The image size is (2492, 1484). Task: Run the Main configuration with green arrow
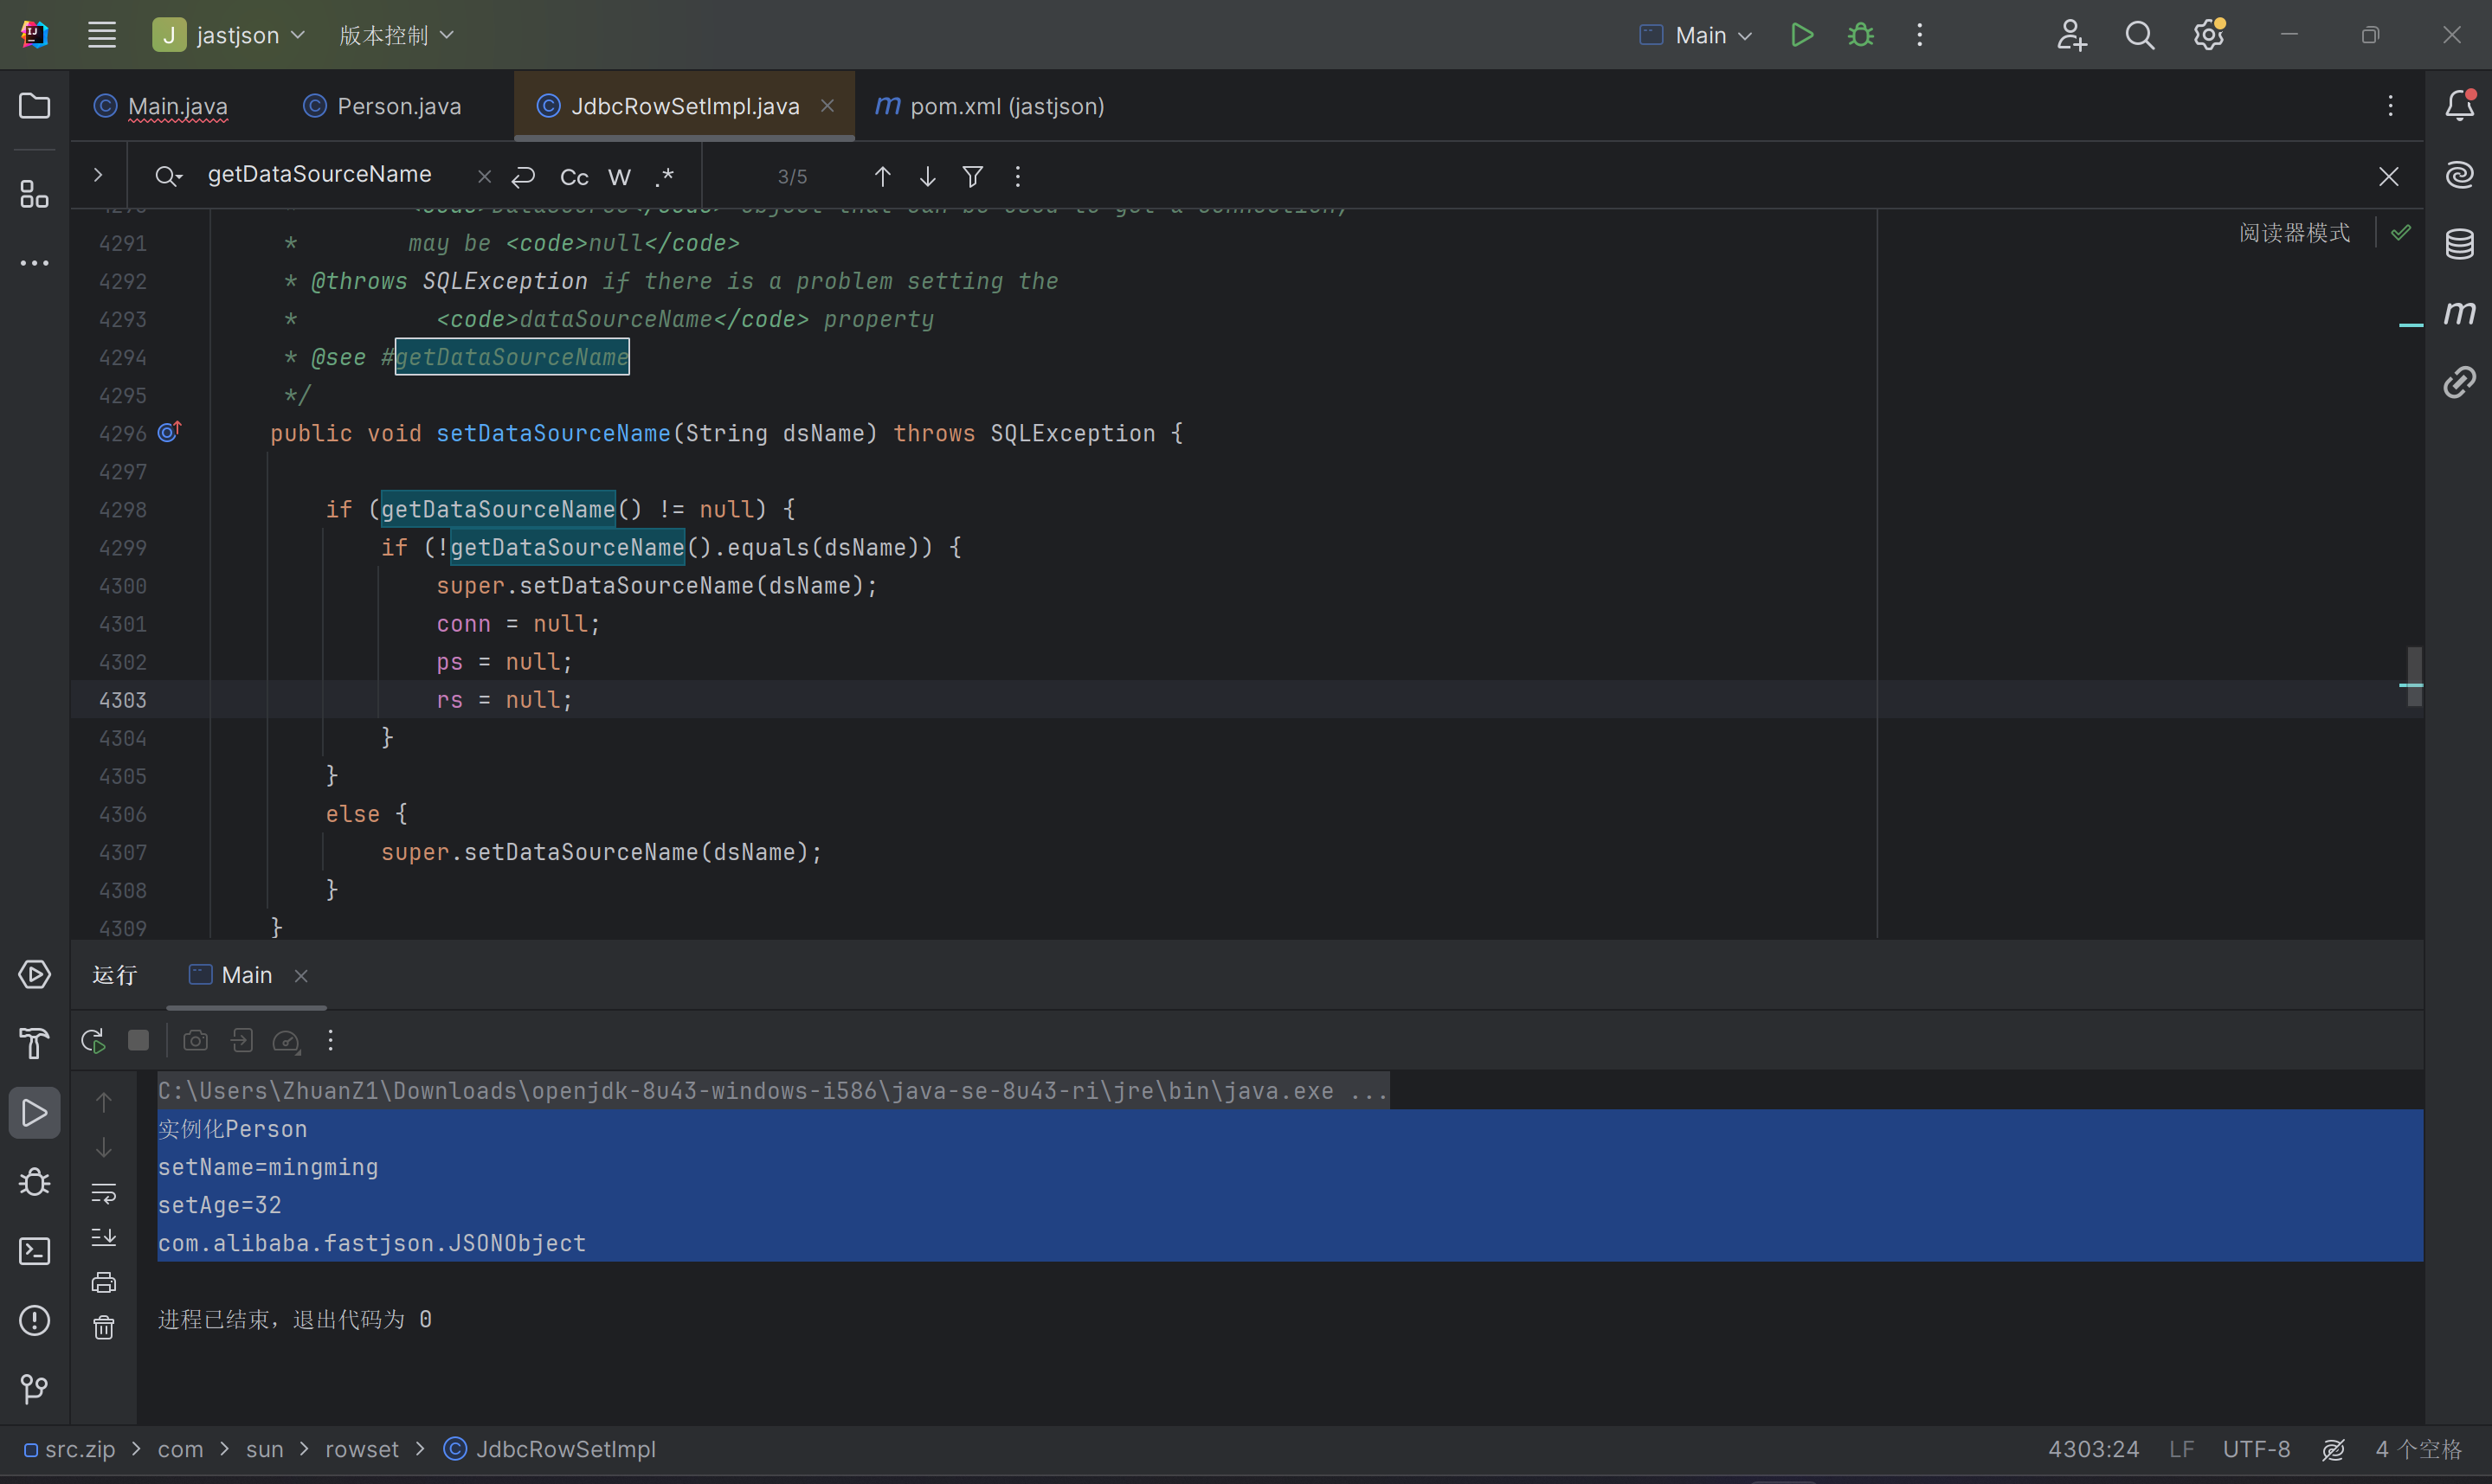pos(1801,35)
